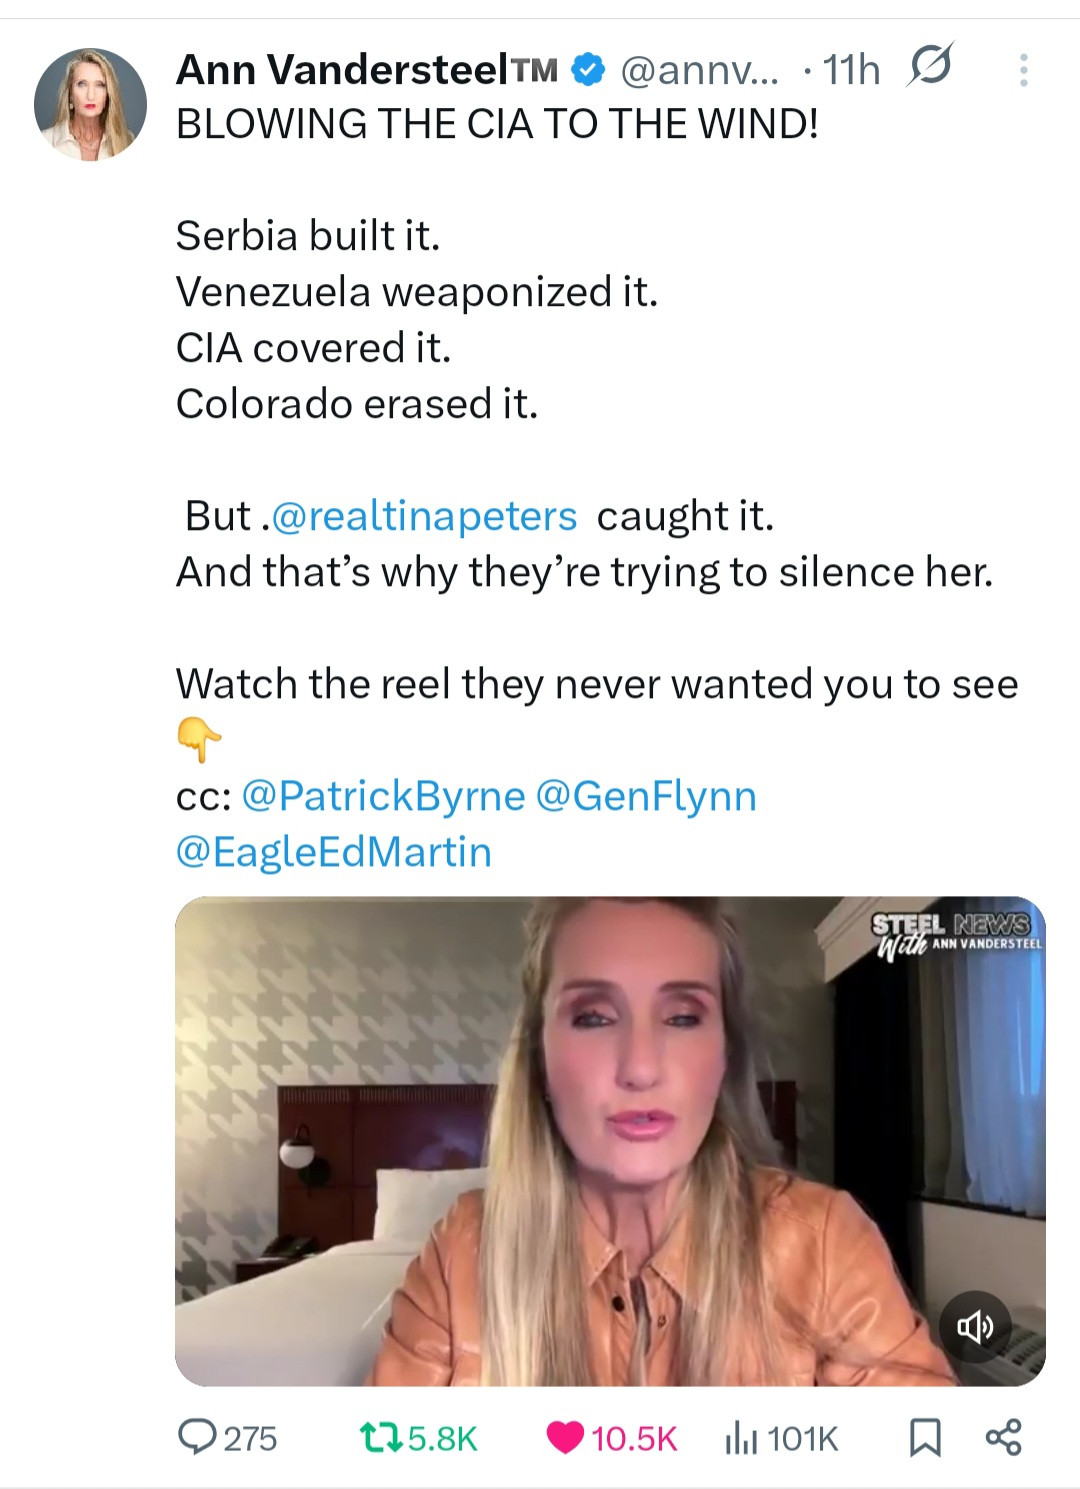Open the @realtinapeters mention

coord(423,516)
